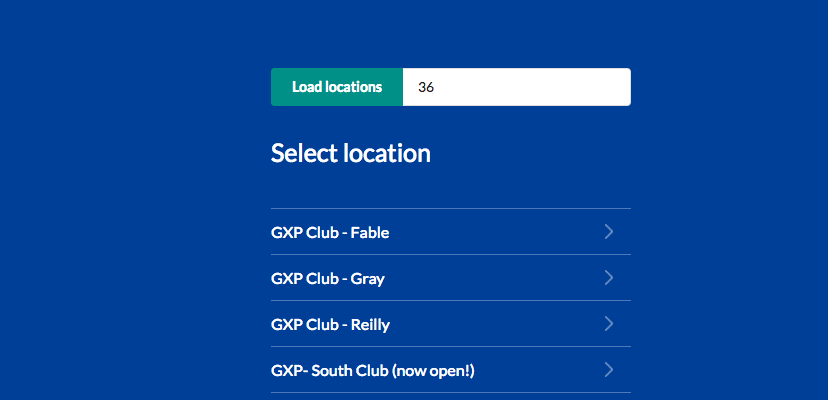Pick the GXP Club - Reilly location

[x=451, y=324]
